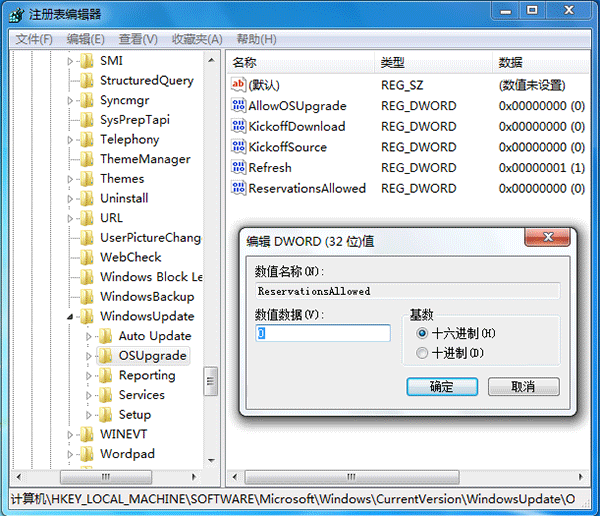This screenshot has width=600, height=516.
Task: Expand the Services tree node
Action: click(88, 395)
